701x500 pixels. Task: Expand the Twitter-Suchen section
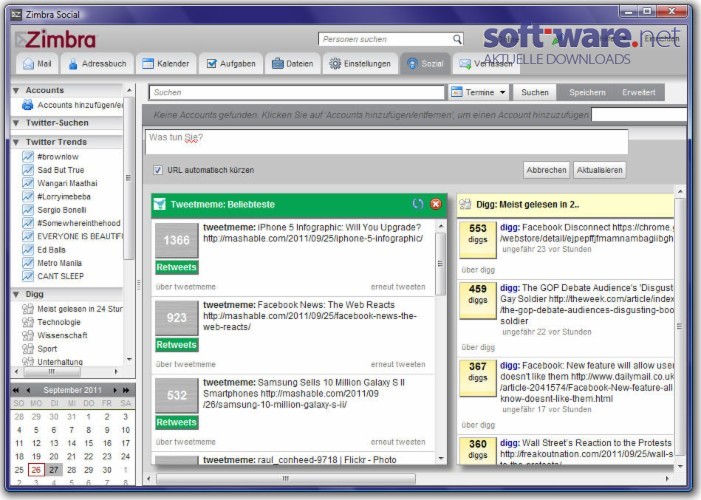[17, 123]
